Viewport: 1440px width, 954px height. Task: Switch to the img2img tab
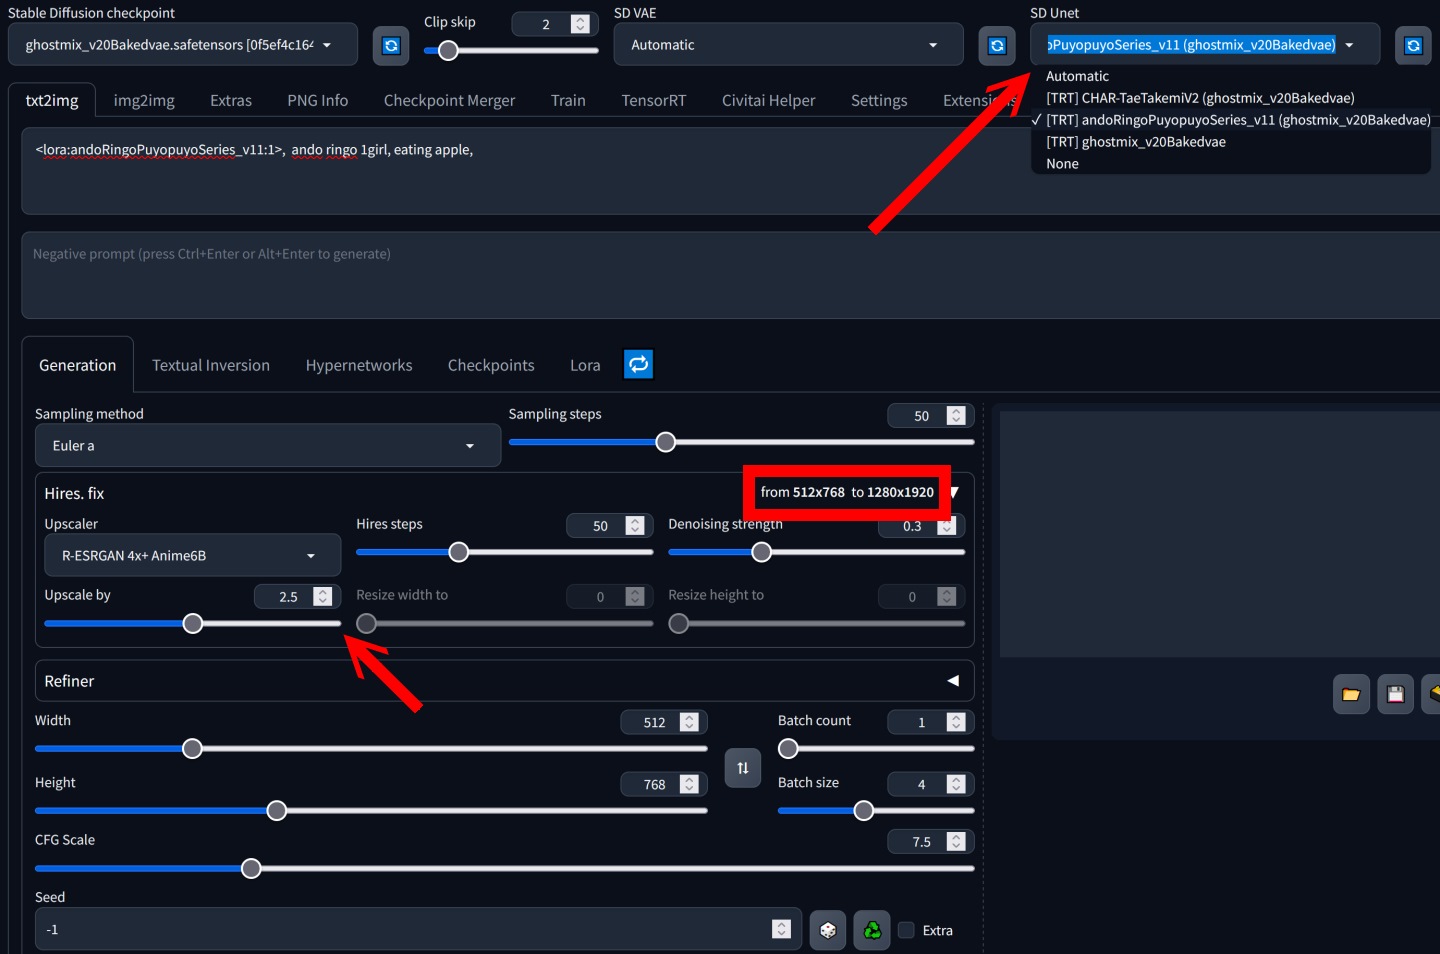click(x=144, y=100)
